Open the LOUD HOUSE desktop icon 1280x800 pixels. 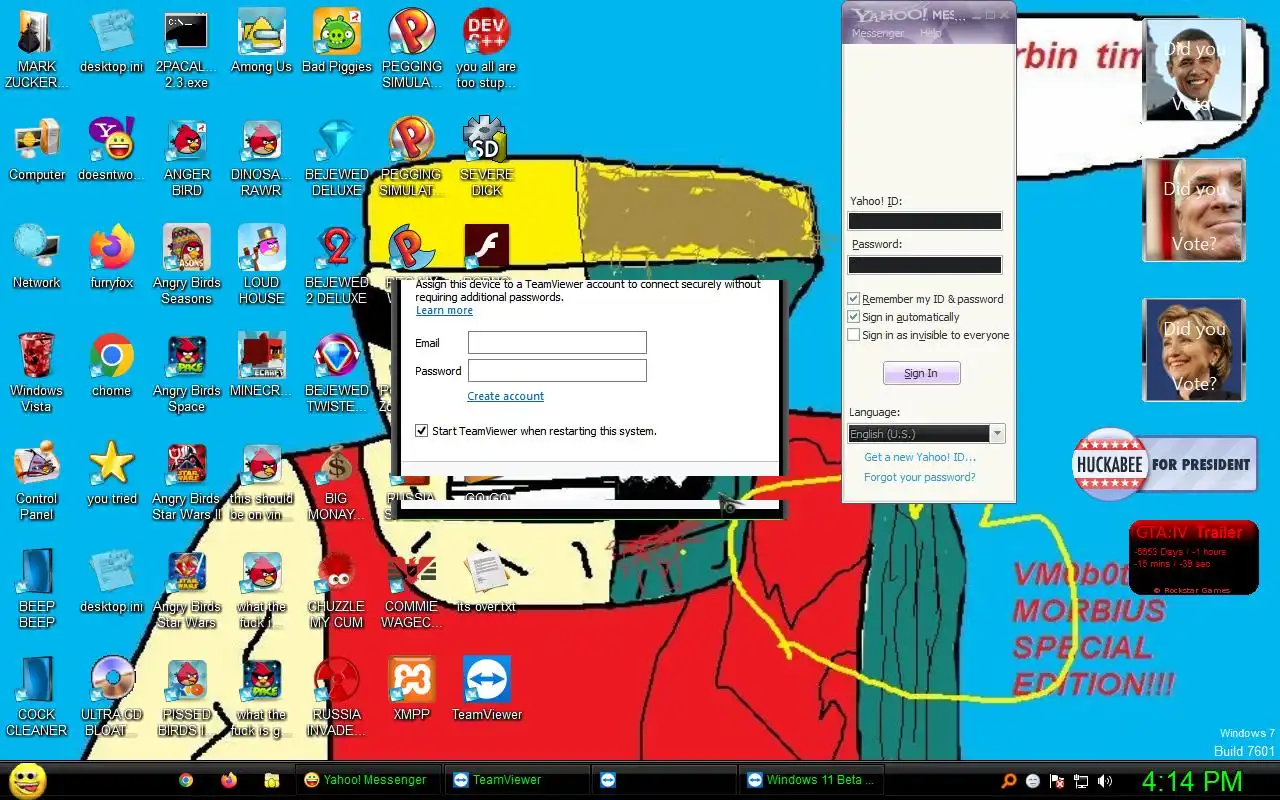click(261, 264)
